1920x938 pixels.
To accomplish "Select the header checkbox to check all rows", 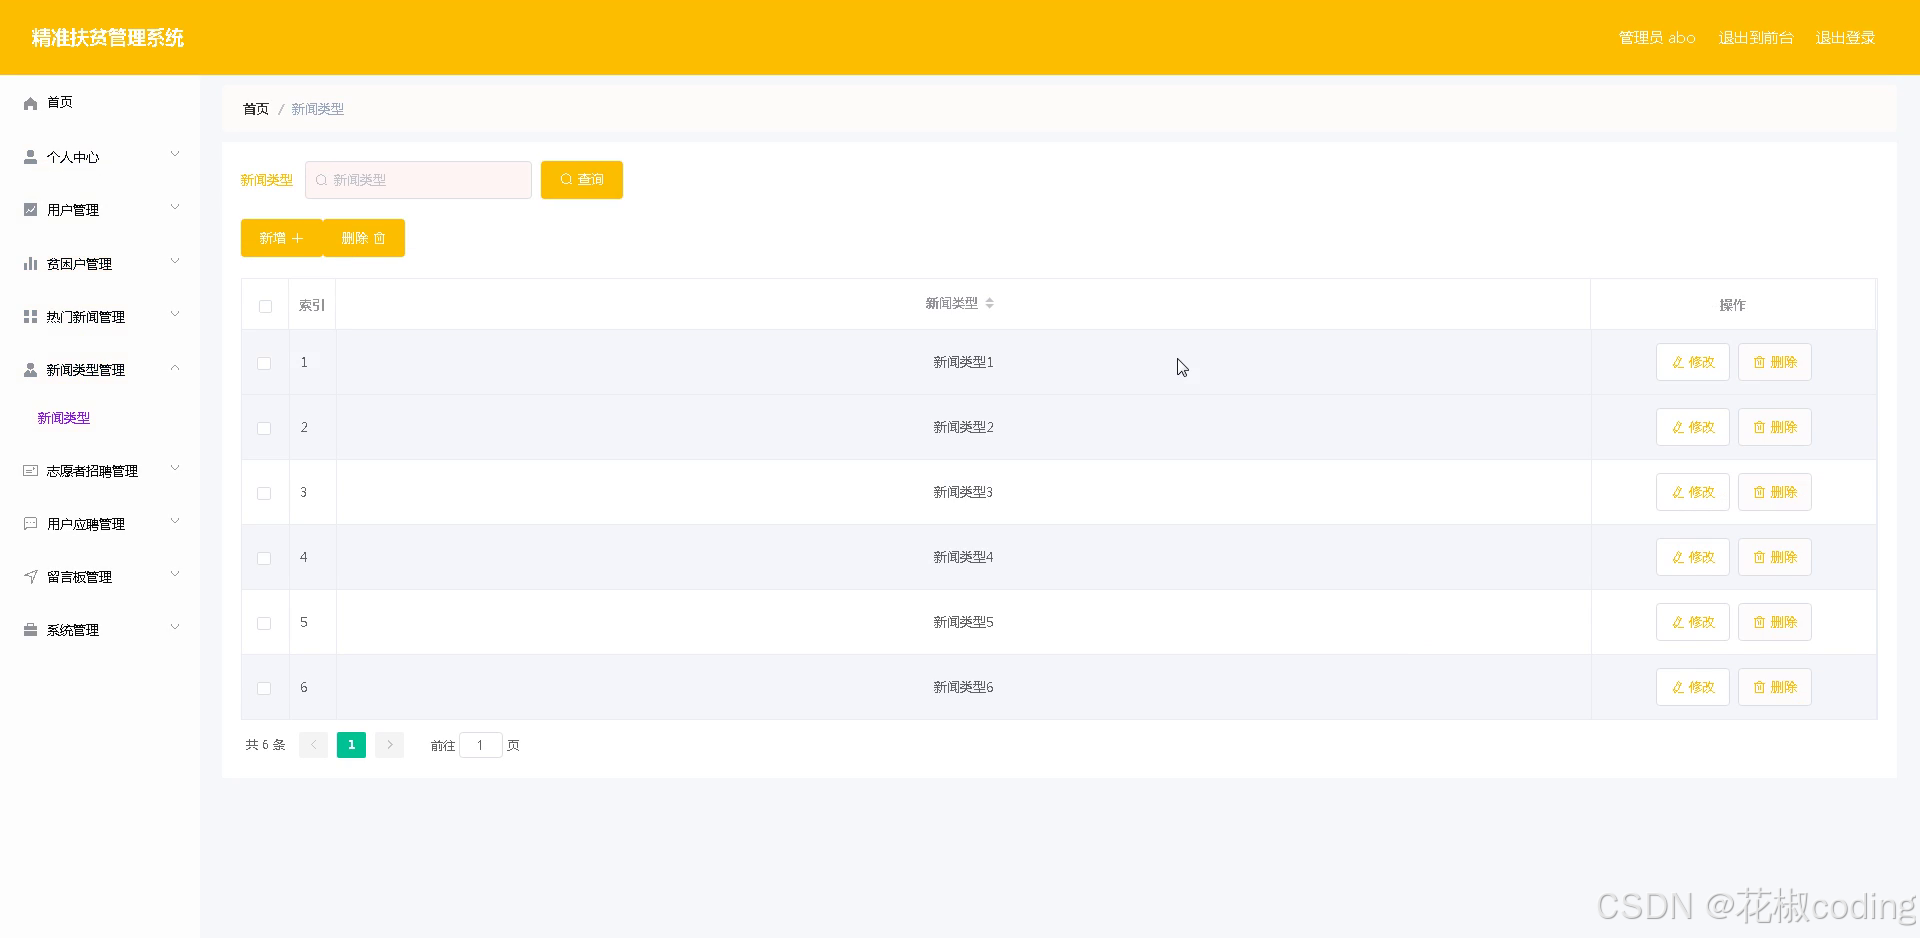I will coord(265,306).
